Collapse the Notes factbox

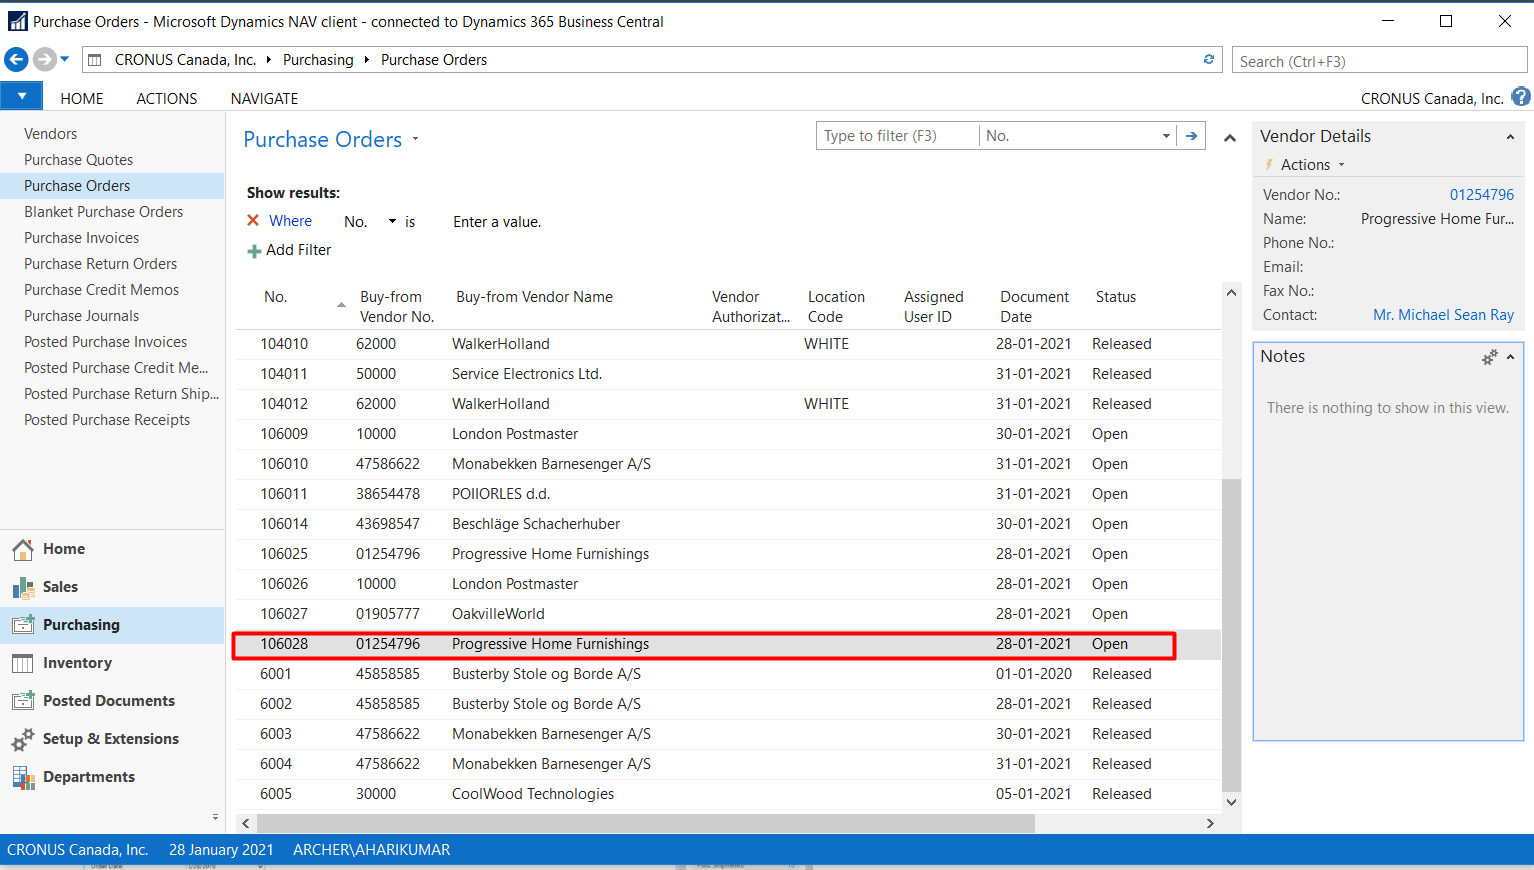pyautogui.click(x=1510, y=357)
